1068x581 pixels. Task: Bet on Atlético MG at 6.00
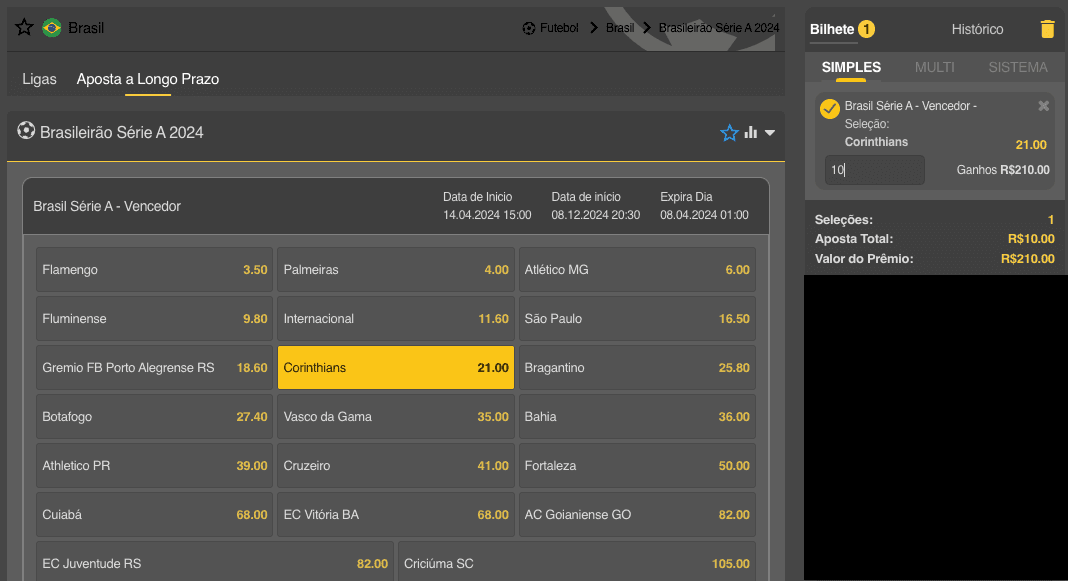pyautogui.click(x=638, y=270)
